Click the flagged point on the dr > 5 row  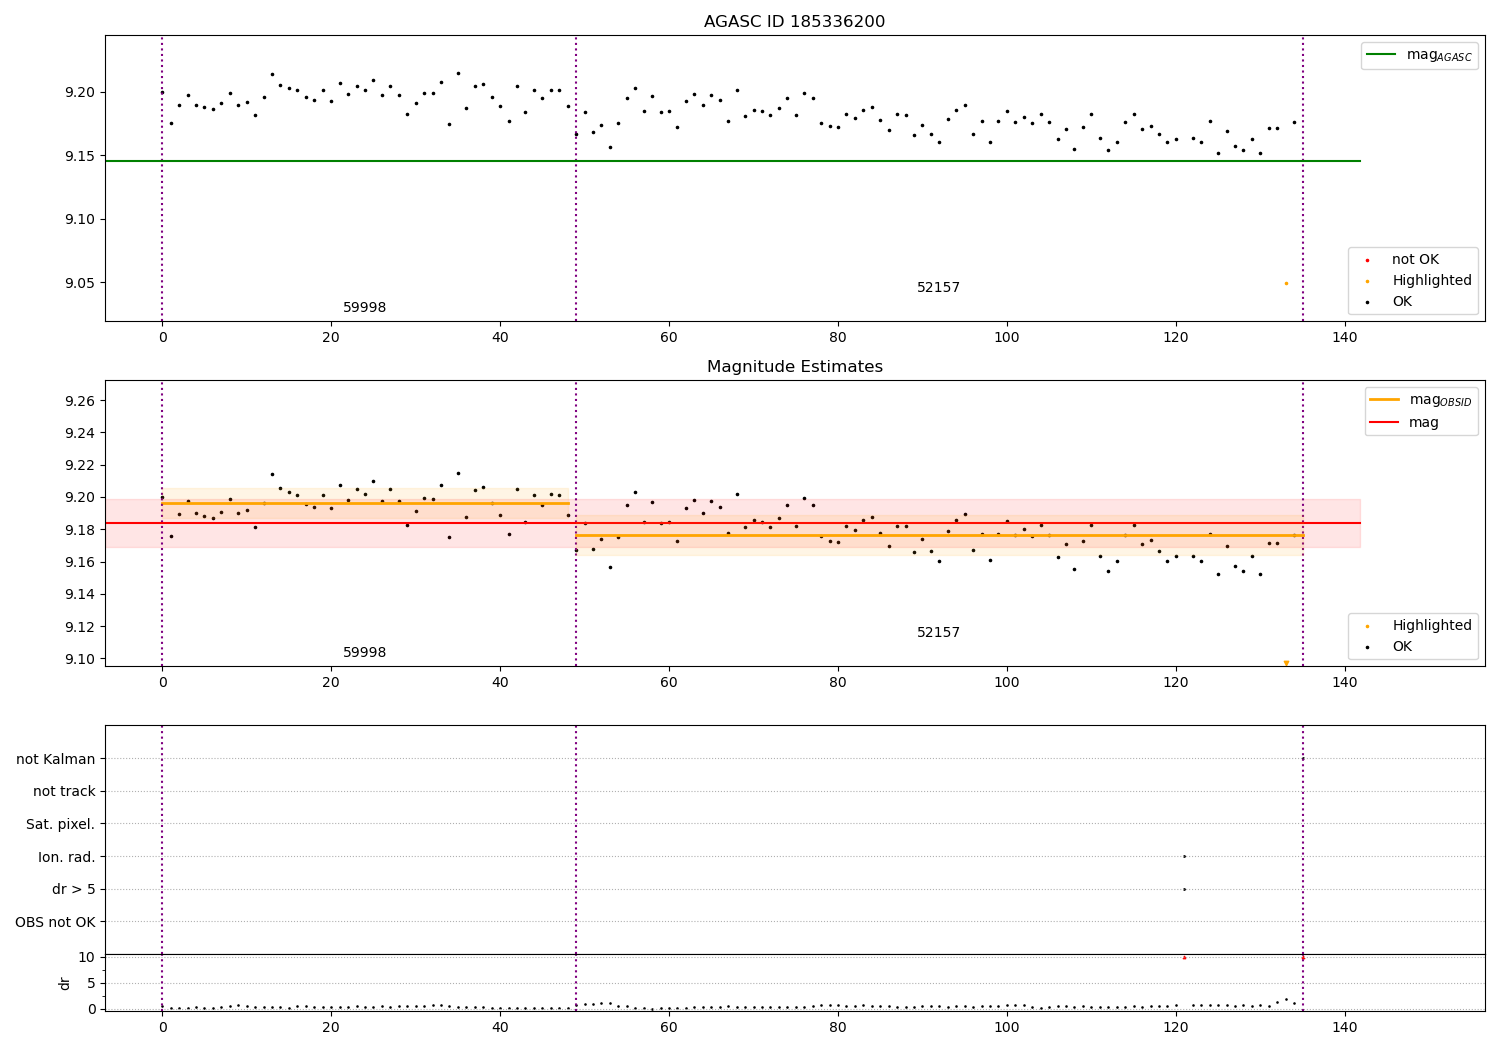pyautogui.click(x=1184, y=889)
